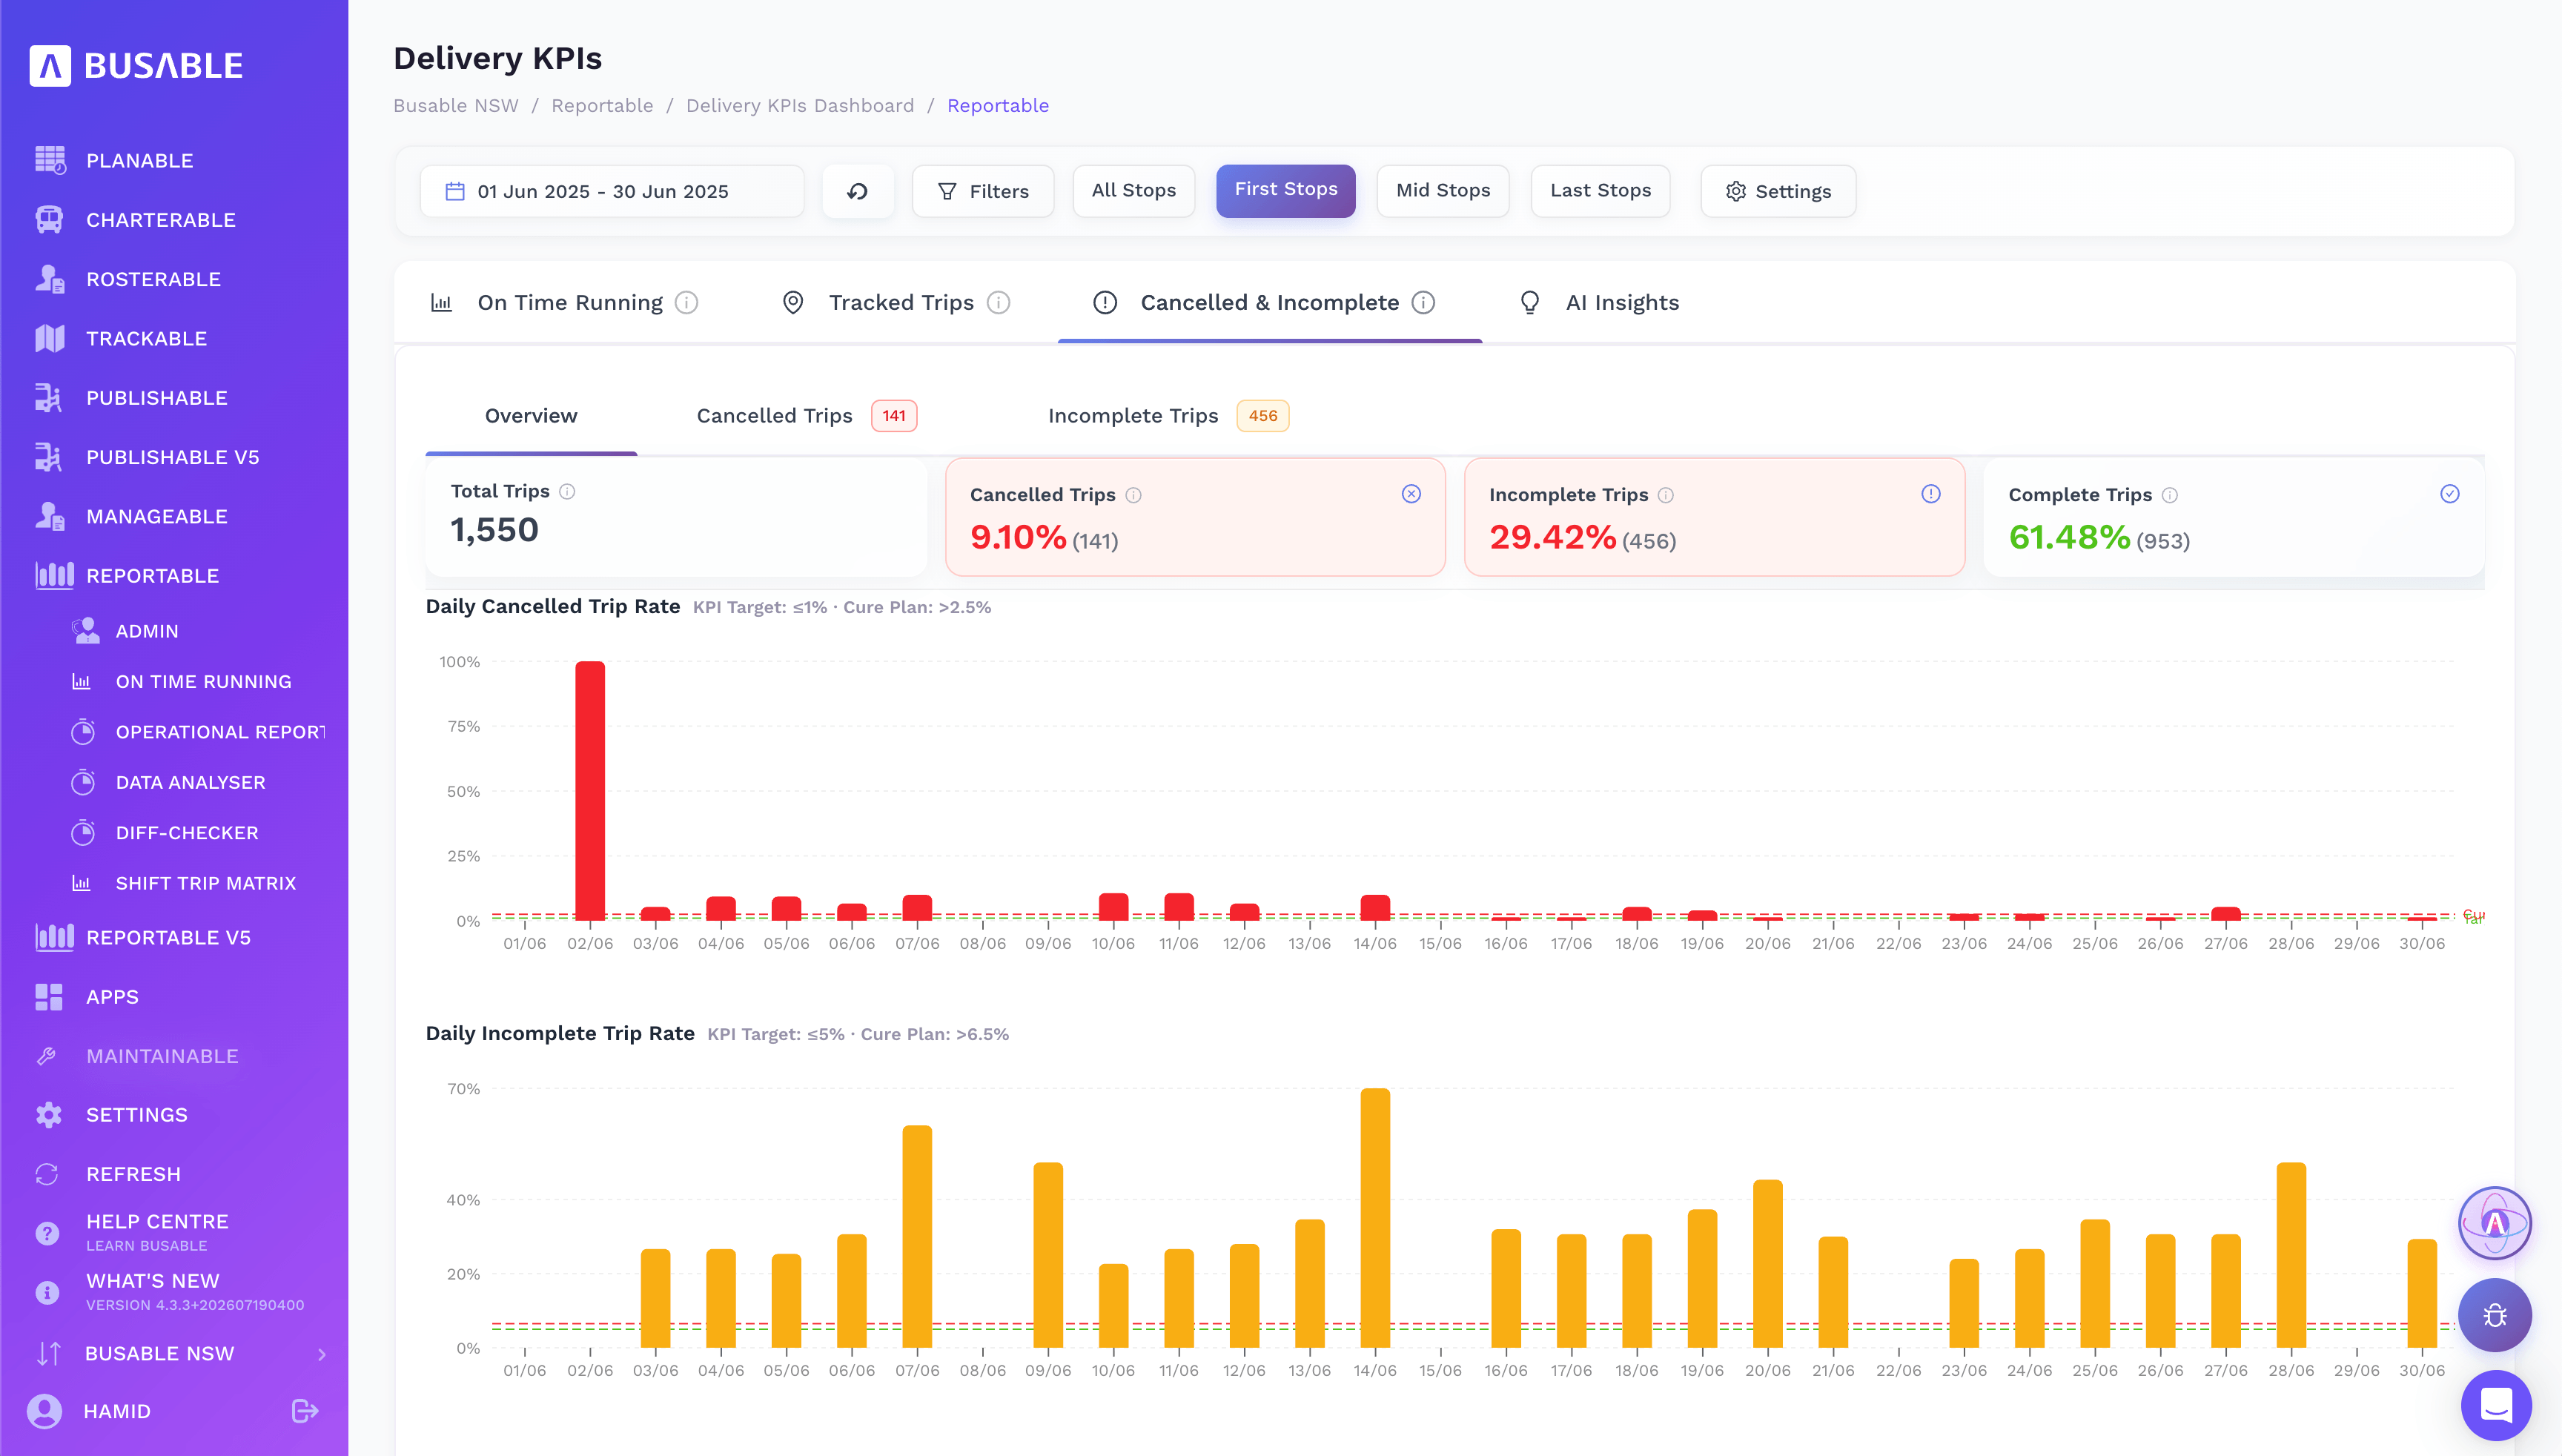Select the First Stops filter

(x=1285, y=190)
